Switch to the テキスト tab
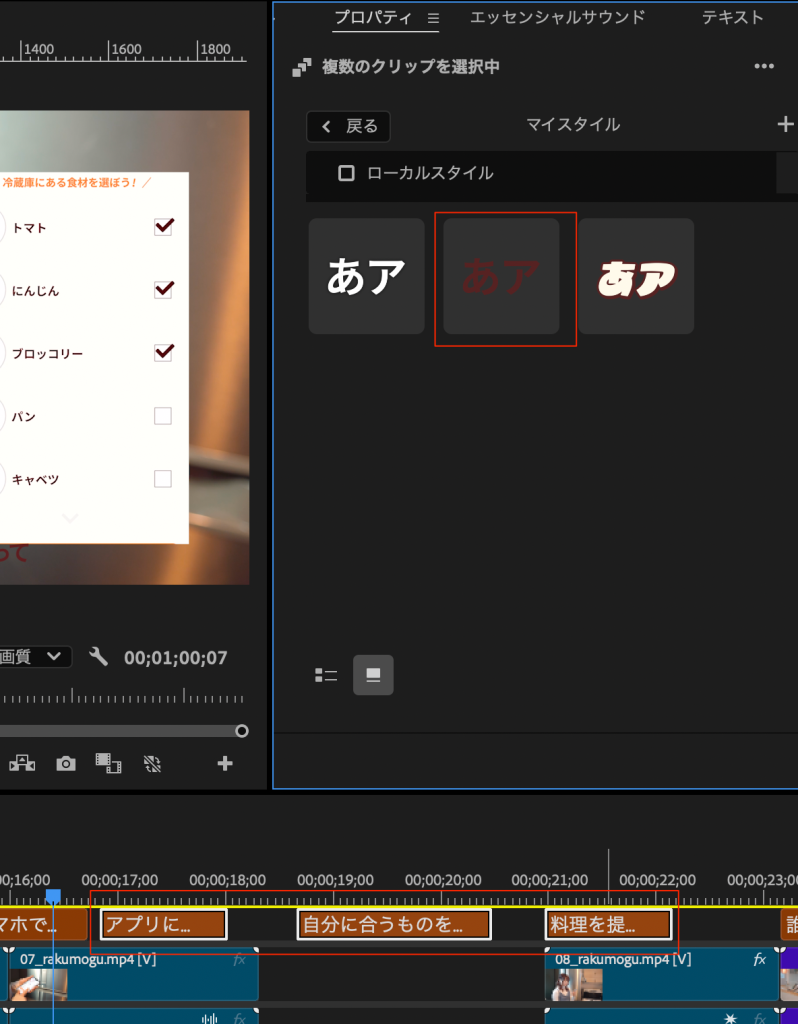 [x=732, y=17]
